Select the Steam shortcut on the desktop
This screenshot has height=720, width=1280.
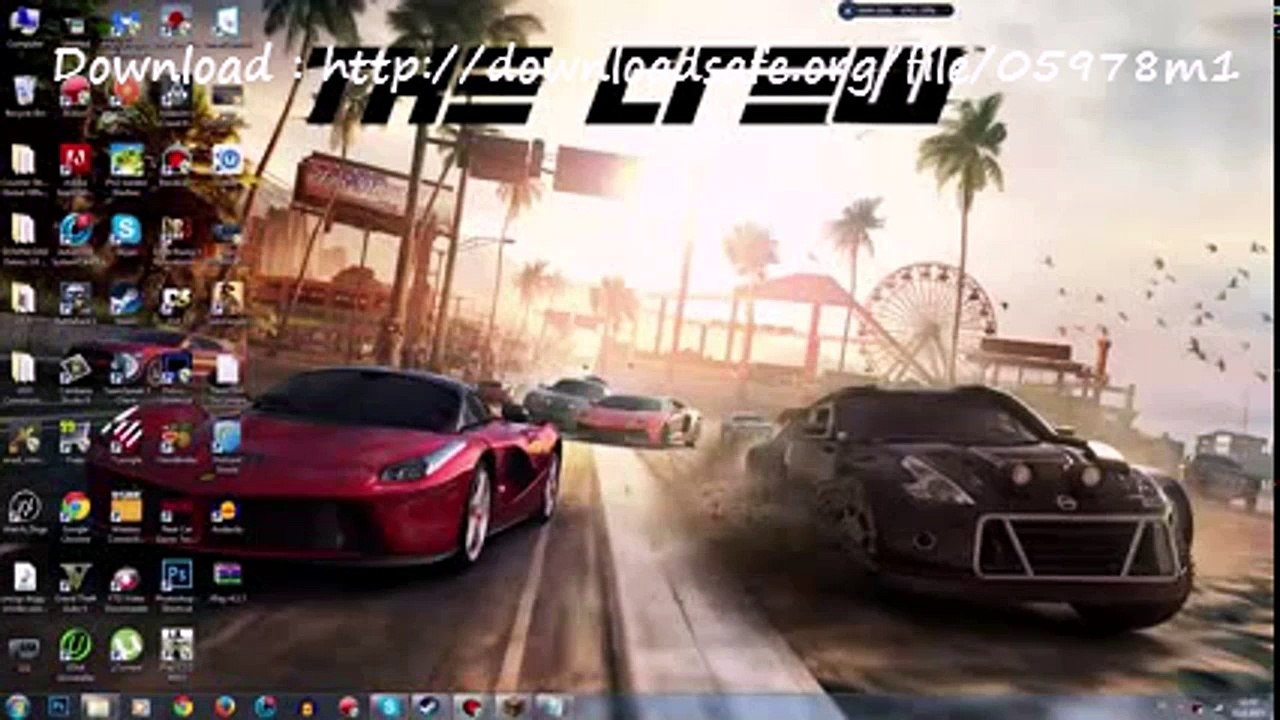[126, 302]
